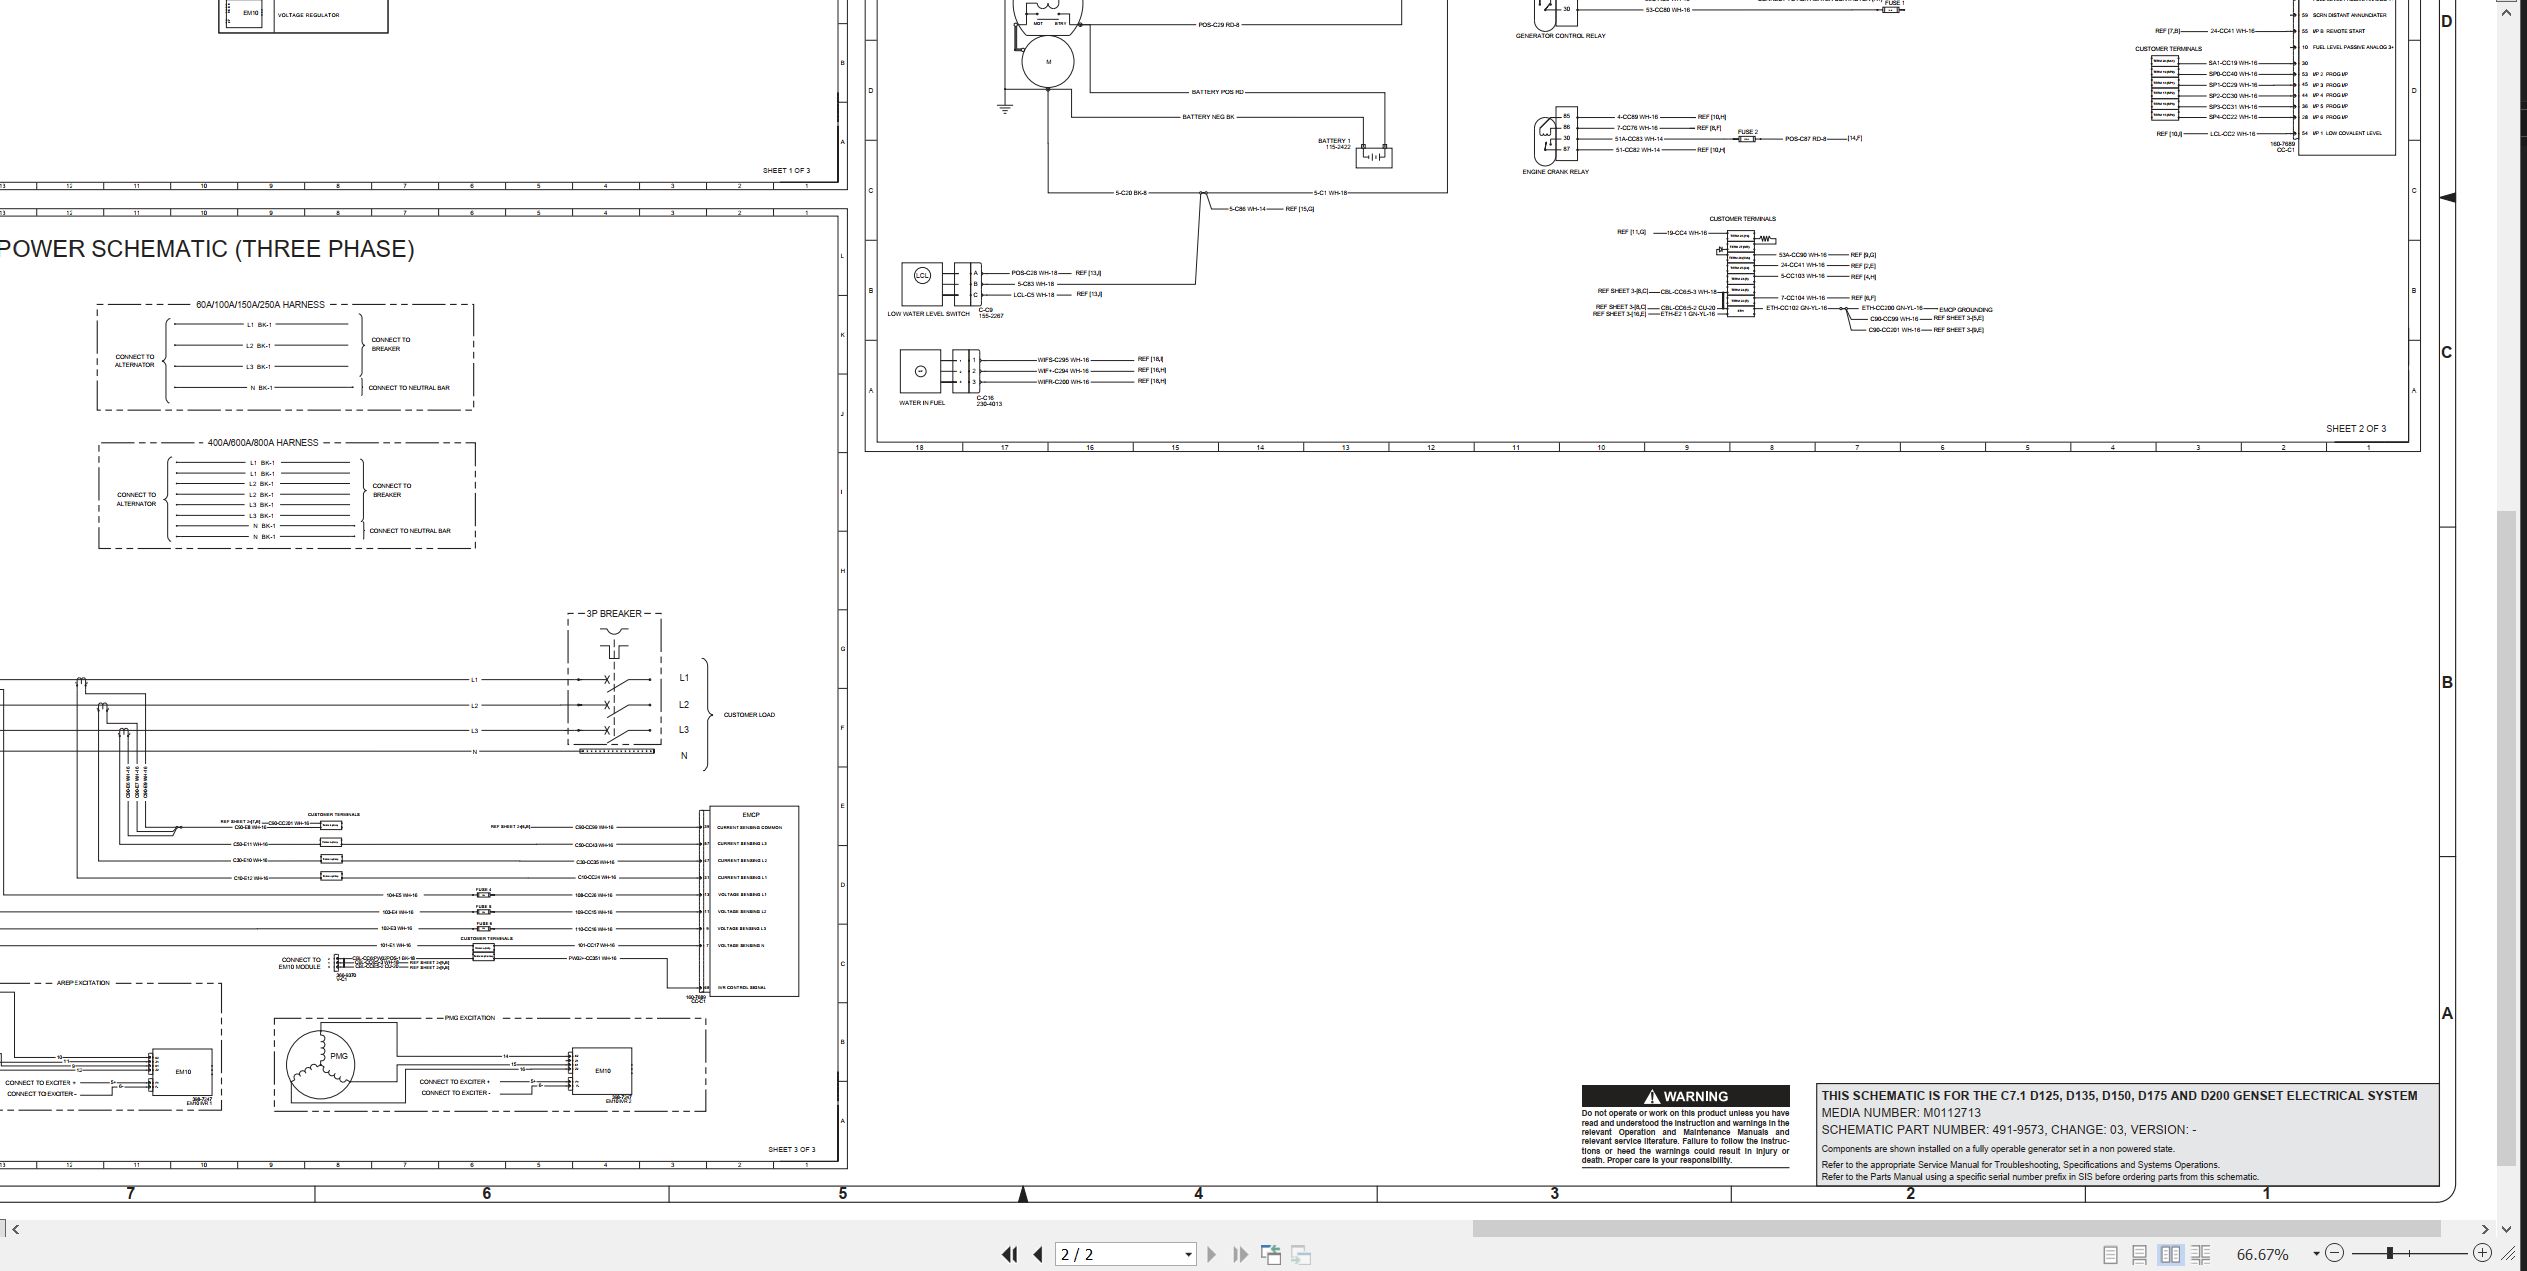Go to the next page arrow
The height and width of the screenshot is (1271, 2527).
click(x=1212, y=1254)
